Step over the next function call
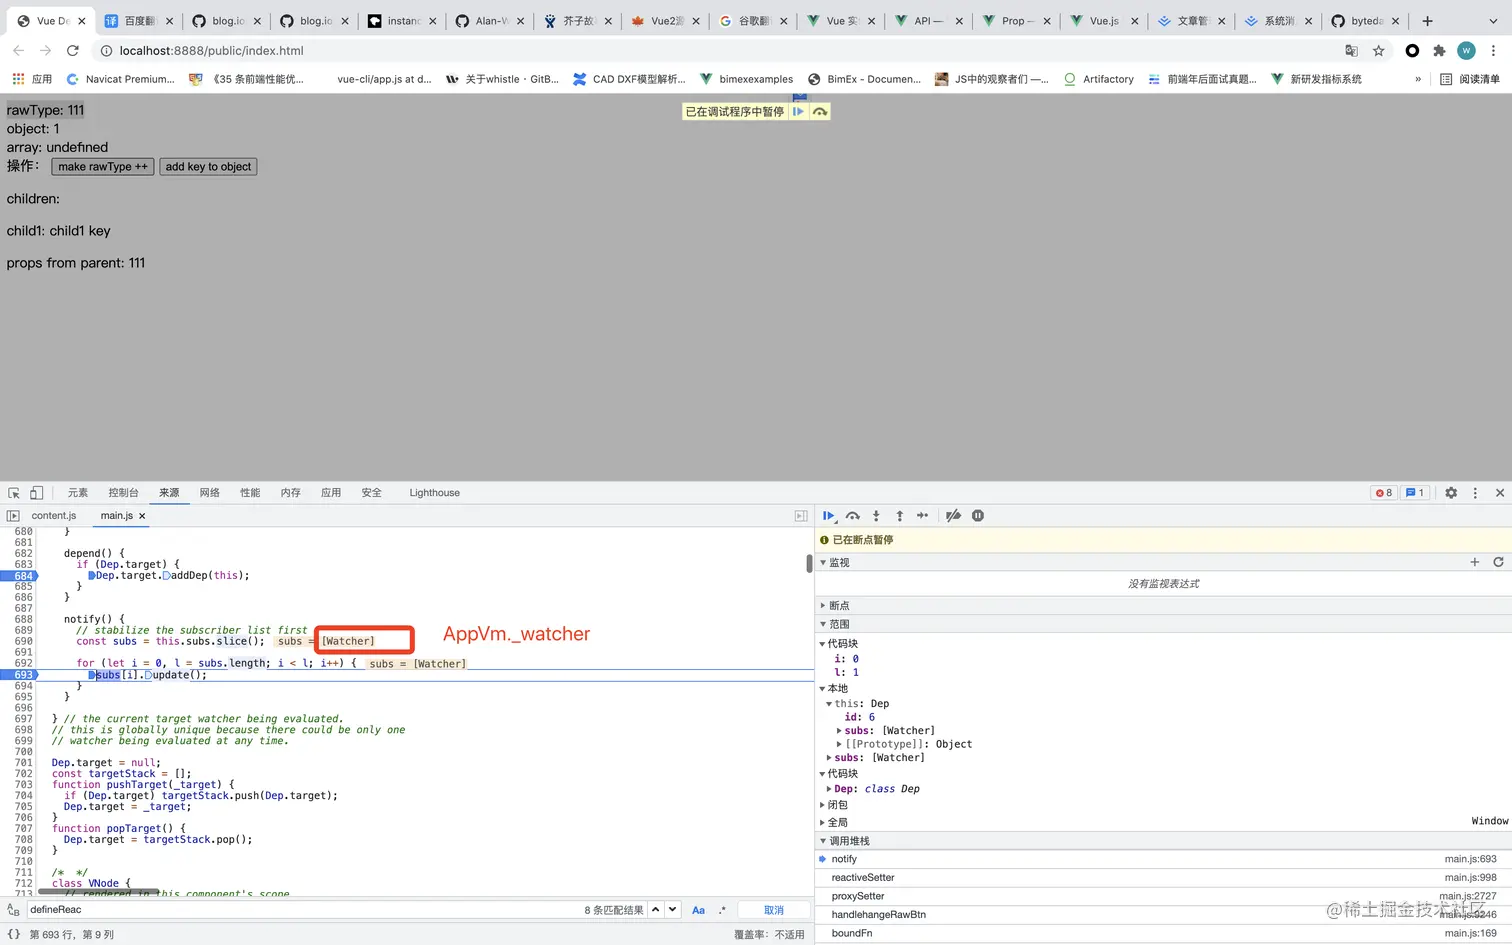The width and height of the screenshot is (1512, 945). point(853,516)
